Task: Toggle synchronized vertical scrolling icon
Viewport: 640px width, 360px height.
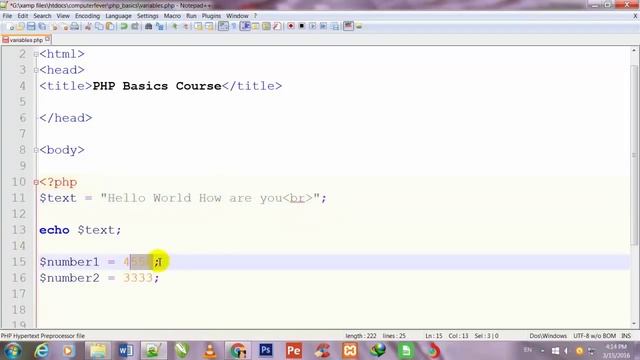Action: click(199, 27)
